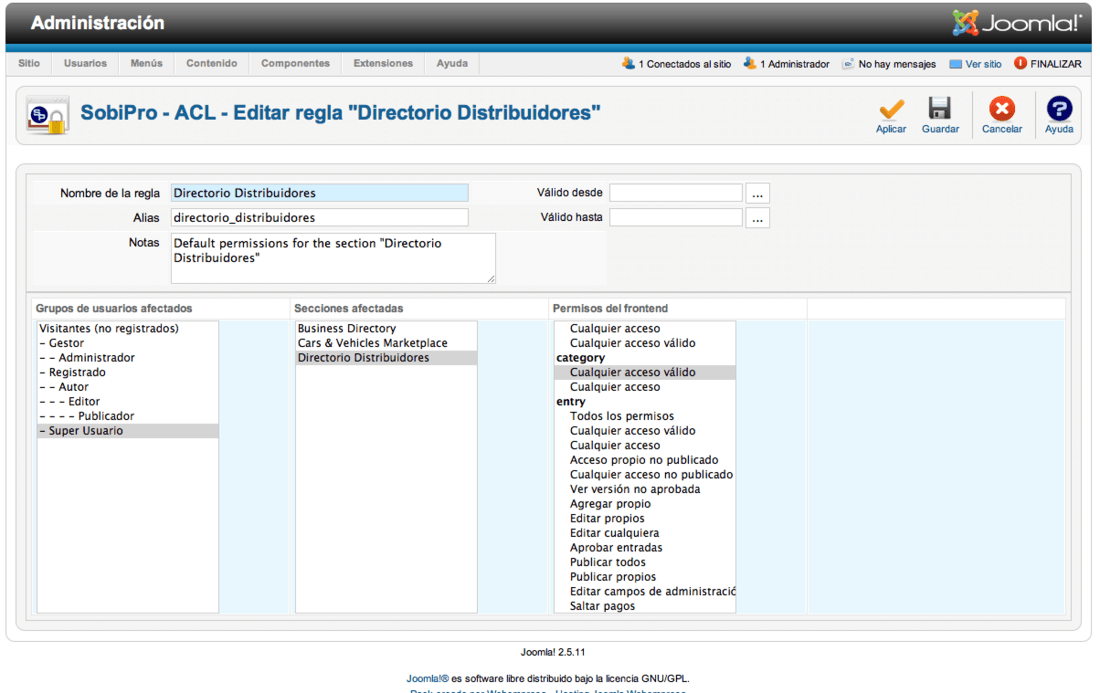The height and width of the screenshot is (693, 1100).
Task: Select the Super Usuario group
Action: coord(128,431)
